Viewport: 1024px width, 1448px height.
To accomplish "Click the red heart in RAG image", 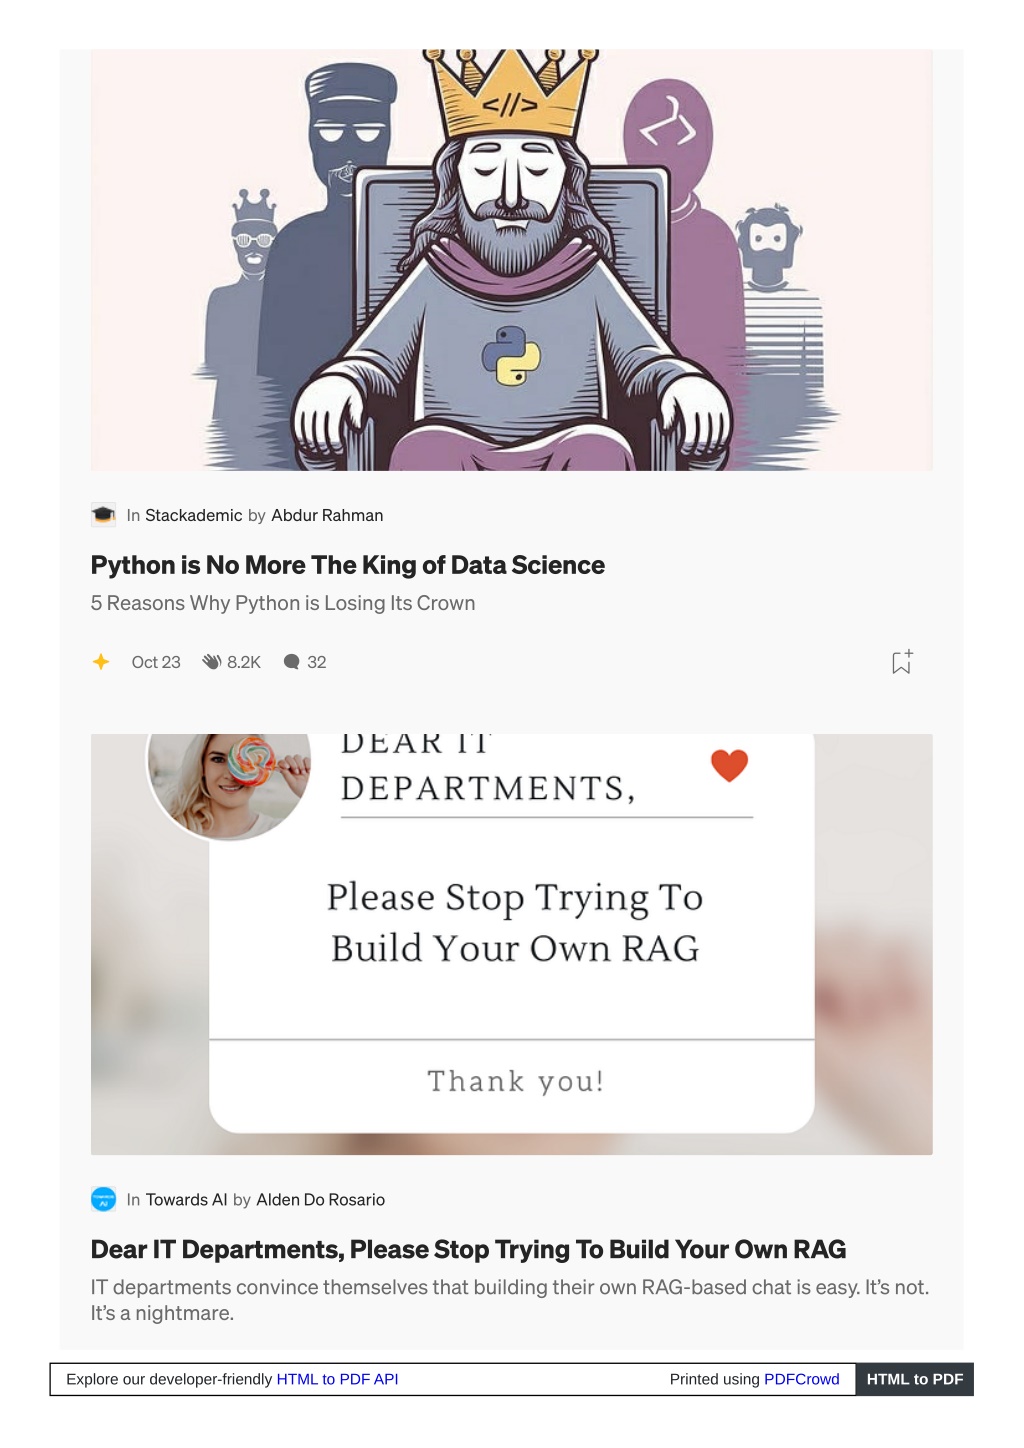I will (x=730, y=765).
